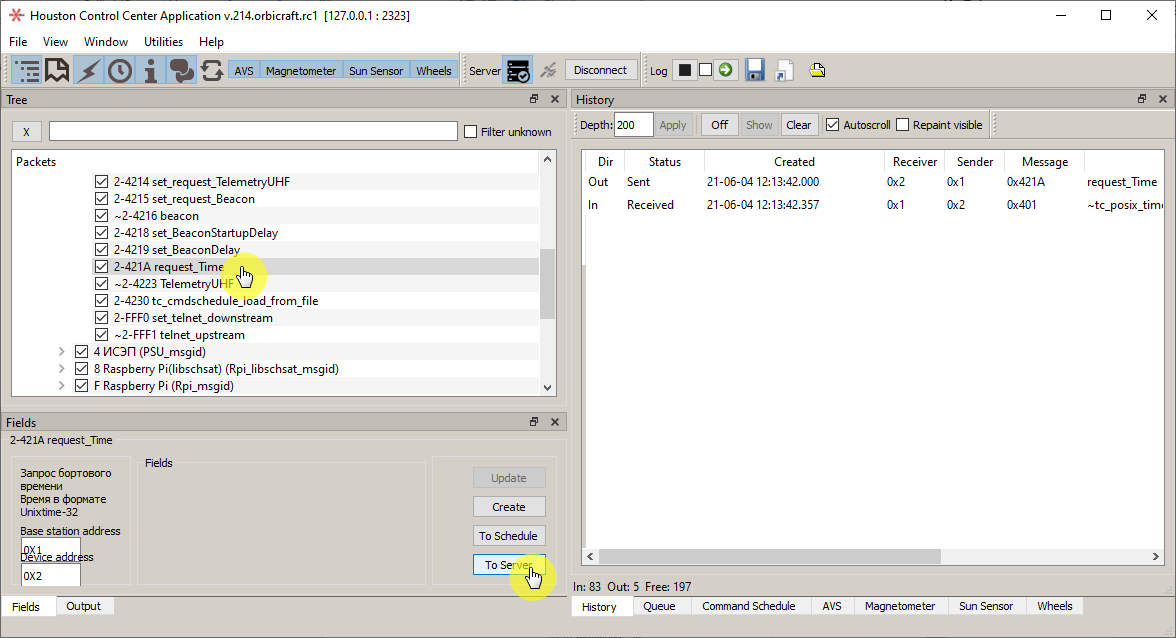
Task: Enable the Filter unknown checkbox
Action: [x=471, y=132]
